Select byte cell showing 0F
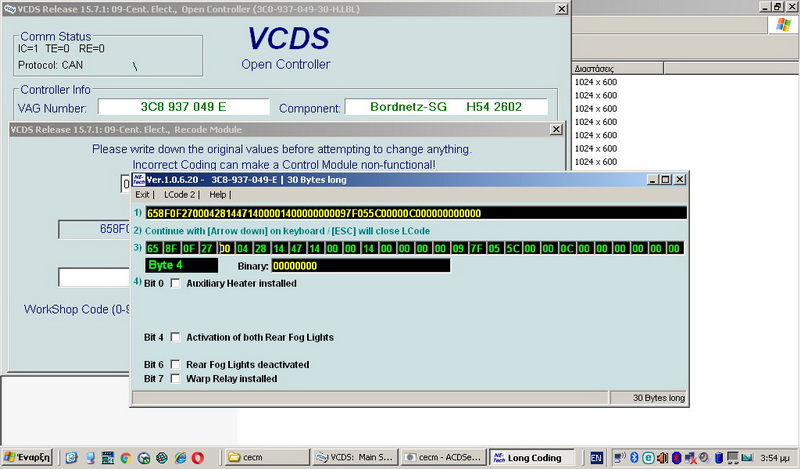 (x=189, y=249)
